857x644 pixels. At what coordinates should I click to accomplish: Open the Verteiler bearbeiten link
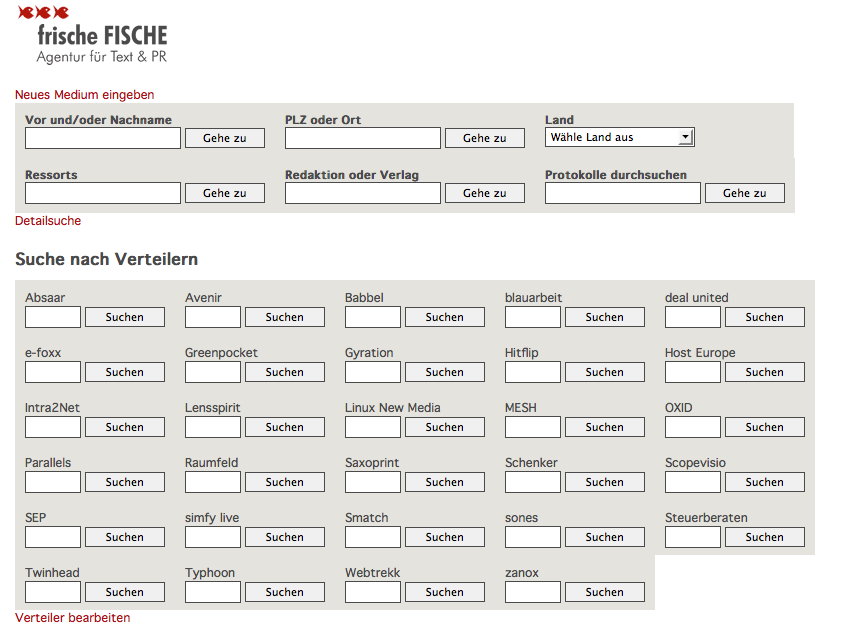73,618
